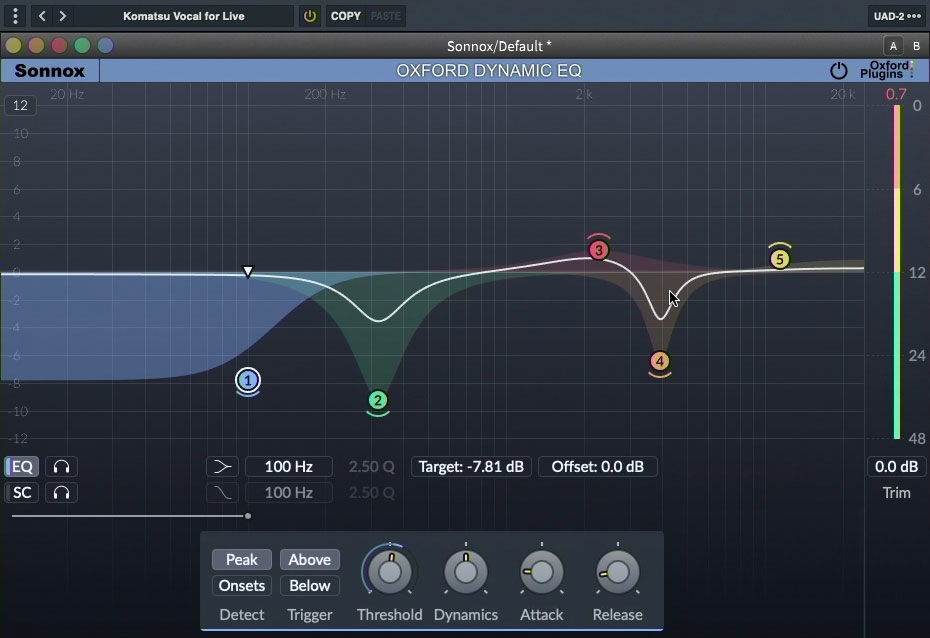Edit side-chain 100 Hz frequency field

pos(289,493)
